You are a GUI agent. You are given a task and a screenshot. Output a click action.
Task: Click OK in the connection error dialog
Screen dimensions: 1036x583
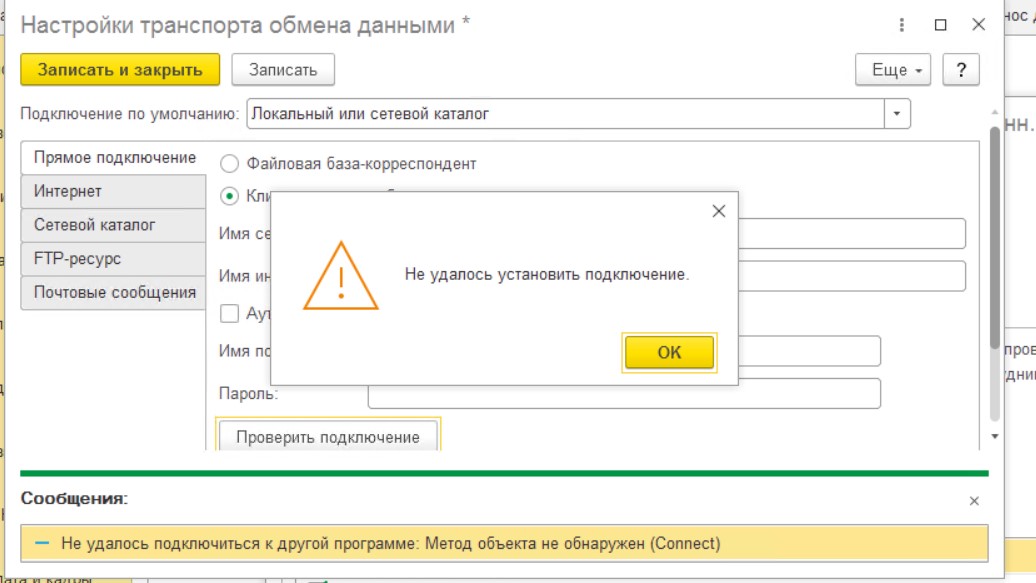(669, 352)
